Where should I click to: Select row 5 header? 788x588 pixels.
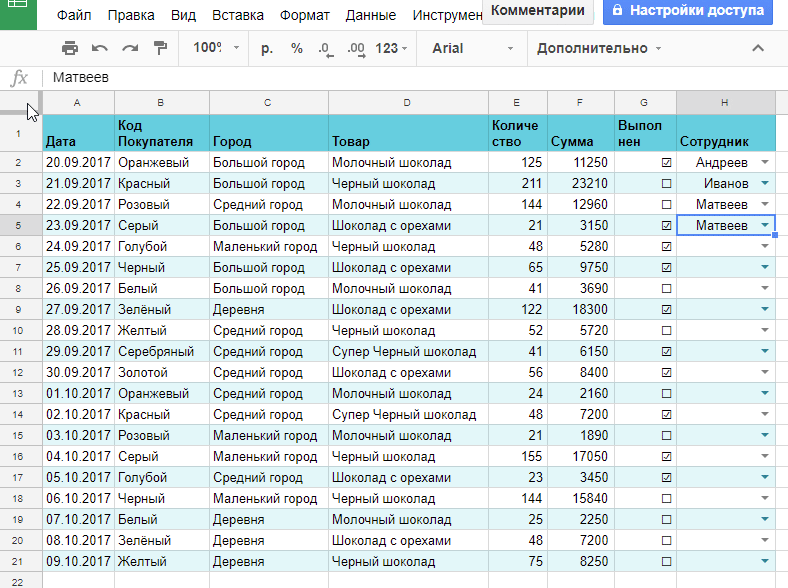click(x=21, y=226)
